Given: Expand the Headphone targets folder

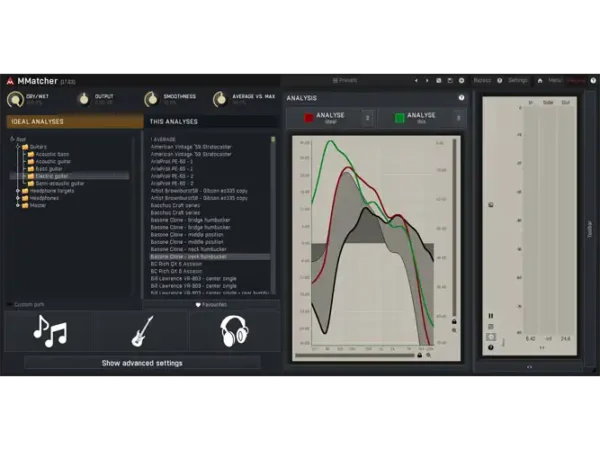Looking at the screenshot, I should [x=18, y=191].
